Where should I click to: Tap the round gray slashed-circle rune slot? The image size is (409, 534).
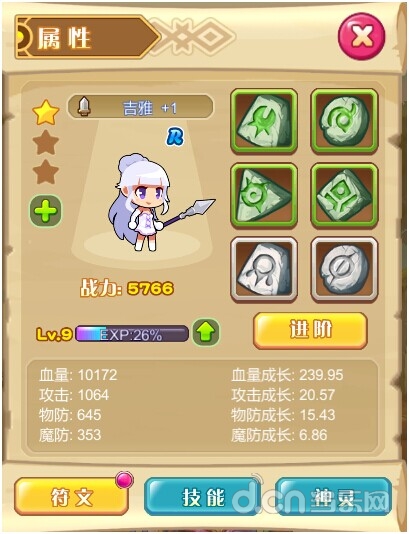tap(344, 269)
